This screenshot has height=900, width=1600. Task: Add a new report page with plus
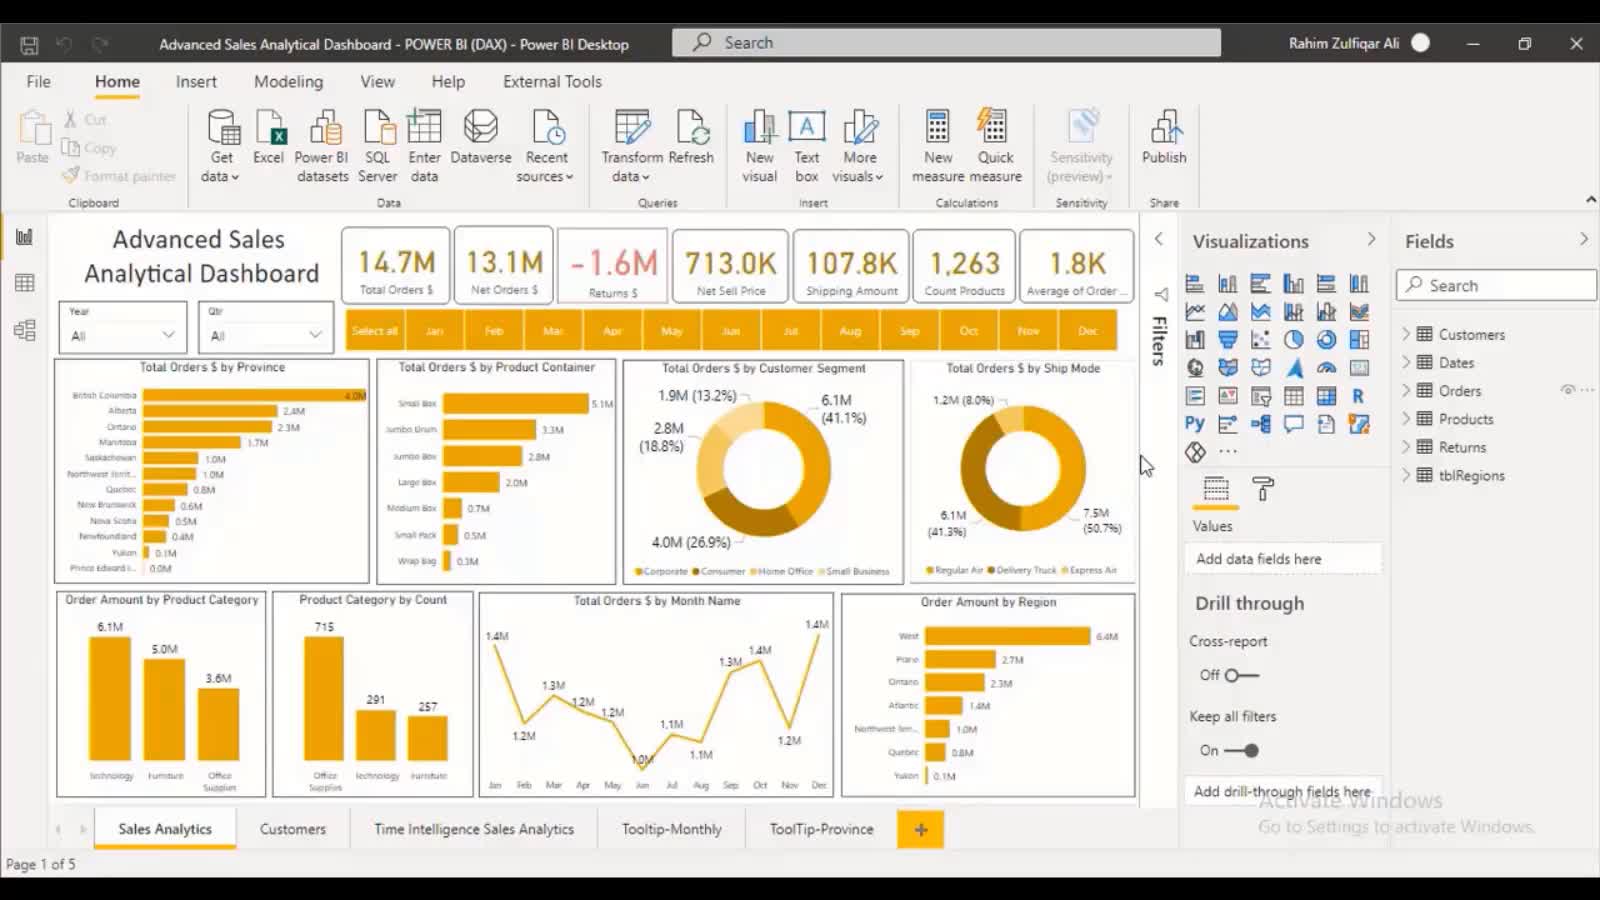point(921,829)
